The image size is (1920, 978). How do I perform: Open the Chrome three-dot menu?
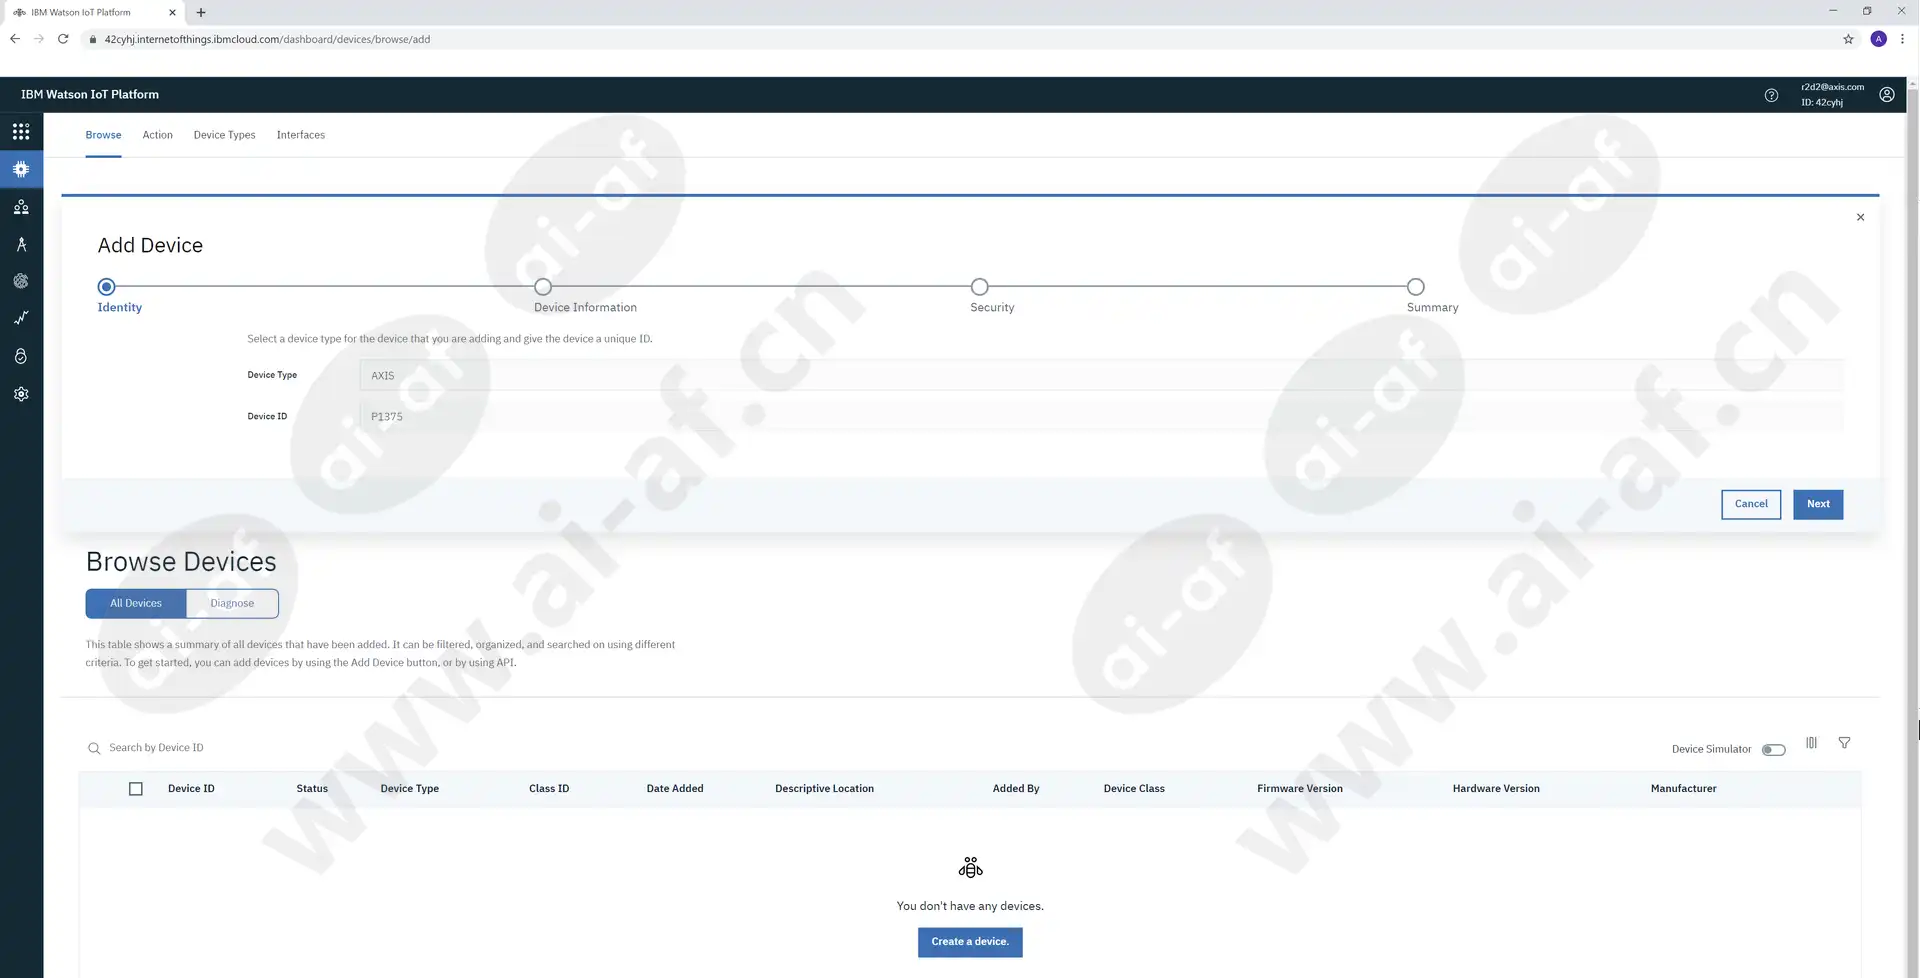coord(1902,39)
